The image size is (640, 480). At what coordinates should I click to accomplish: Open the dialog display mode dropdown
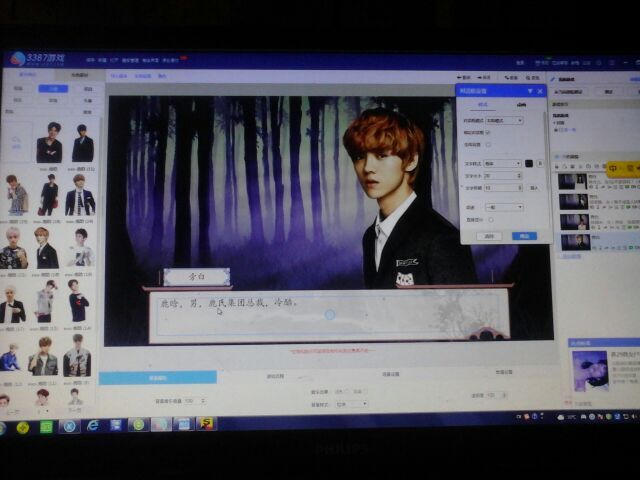pos(504,120)
